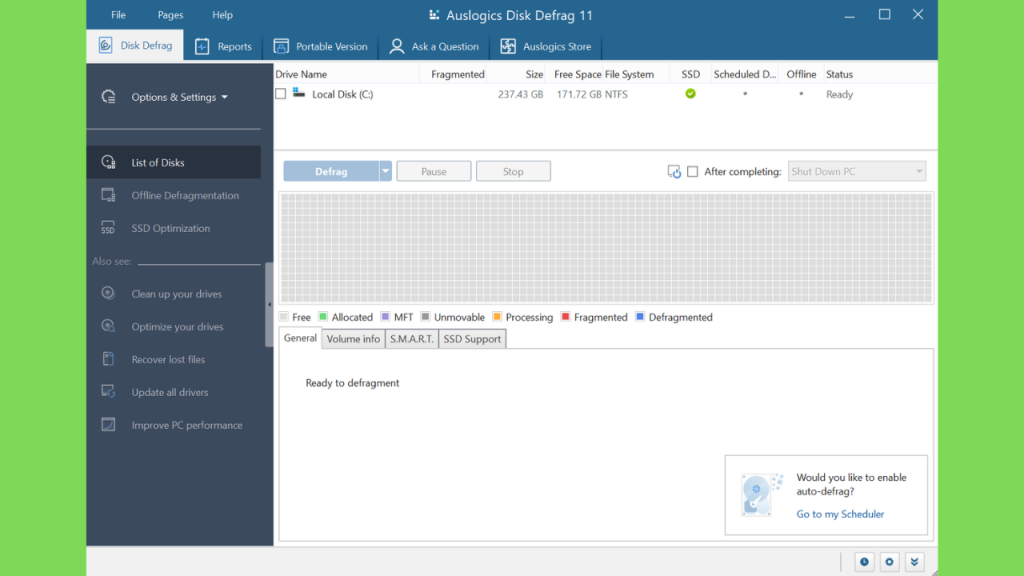The width and height of the screenshot is (1024, 576).
Task: Switch to the Volume info tab
Action: point(353,339)
